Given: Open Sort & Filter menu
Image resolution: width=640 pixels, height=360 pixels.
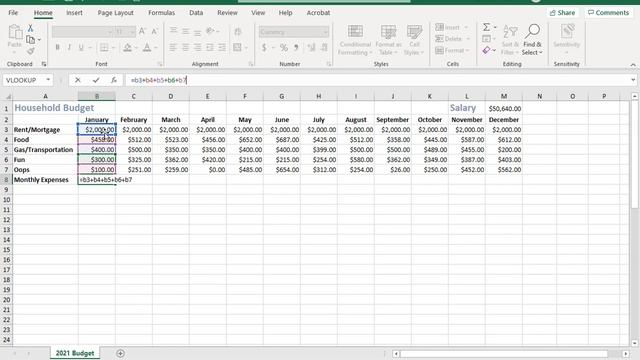Looking at the screenshot, I should [x=510, y=40].
